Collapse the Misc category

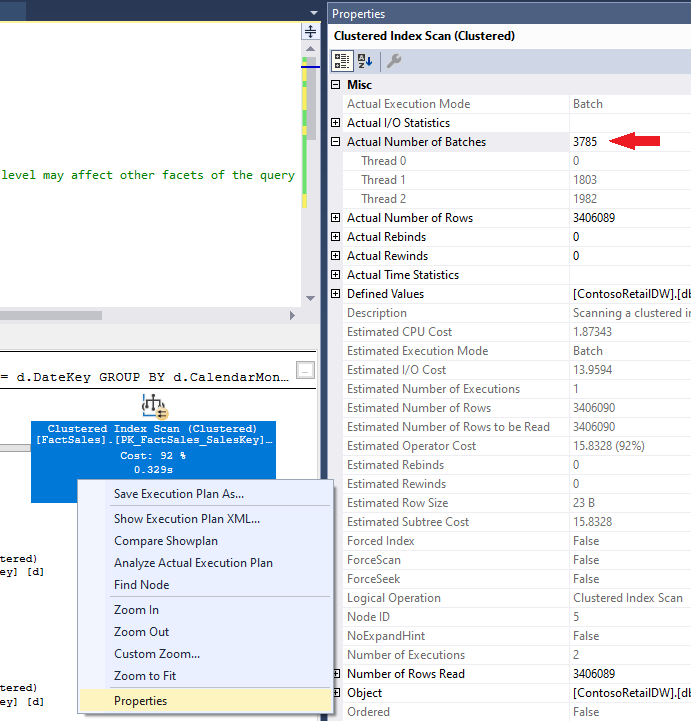pyautogui.click(x=336, y=85)
